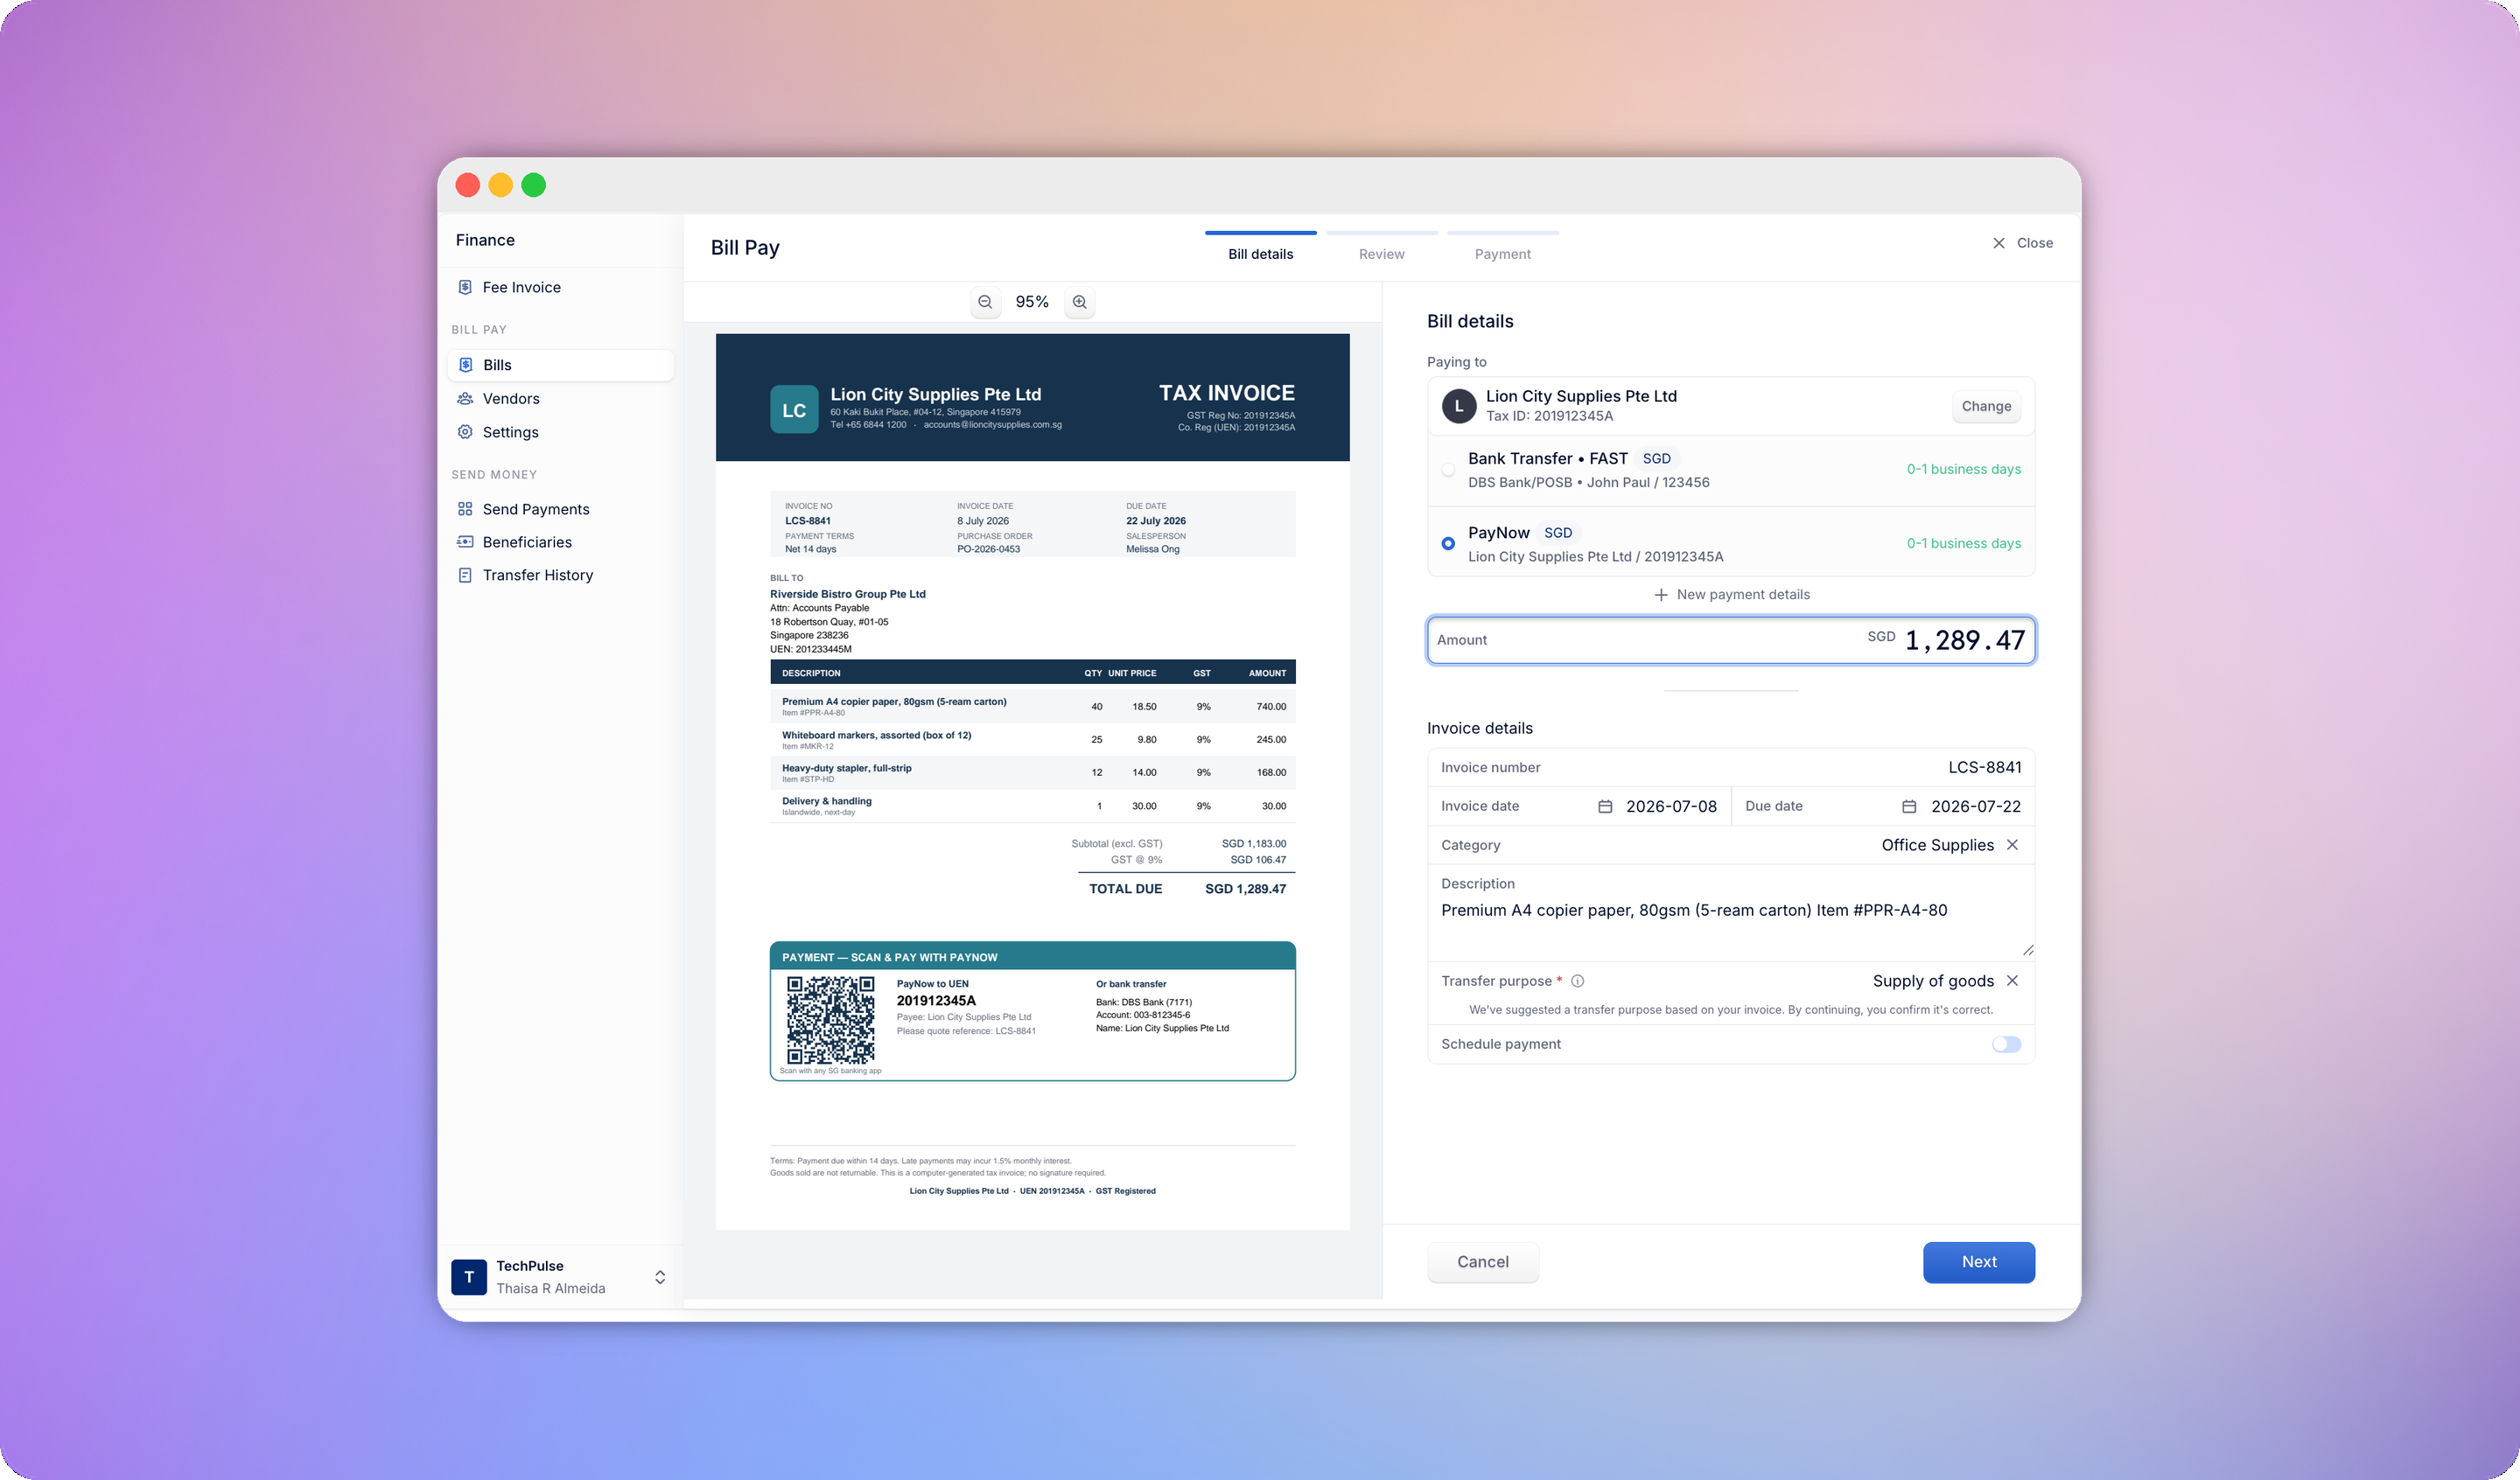Switch to the Bill details step

(1260, 247)
